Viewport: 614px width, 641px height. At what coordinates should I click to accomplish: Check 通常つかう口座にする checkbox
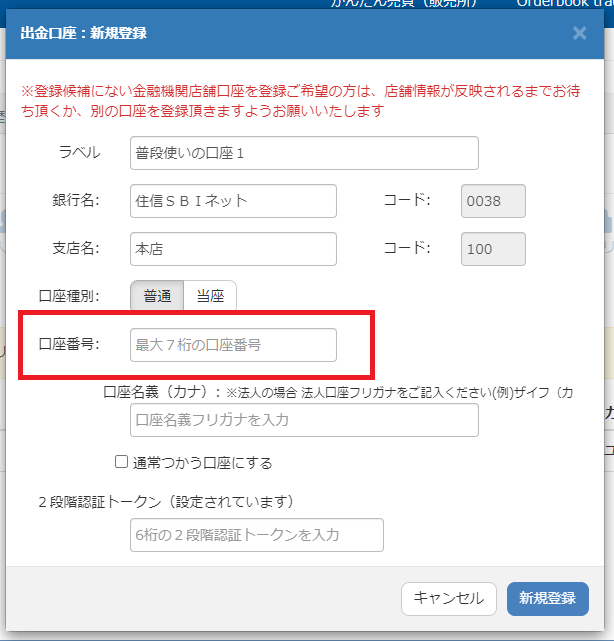[x=121, y=462]
